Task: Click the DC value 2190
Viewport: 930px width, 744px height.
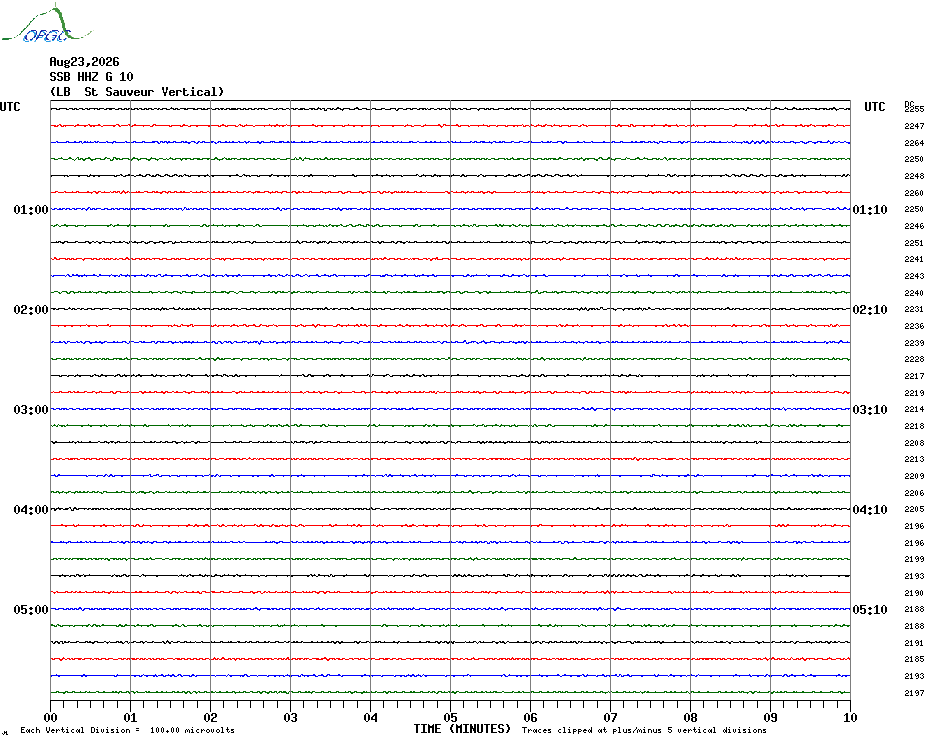Action: [914, 593]
